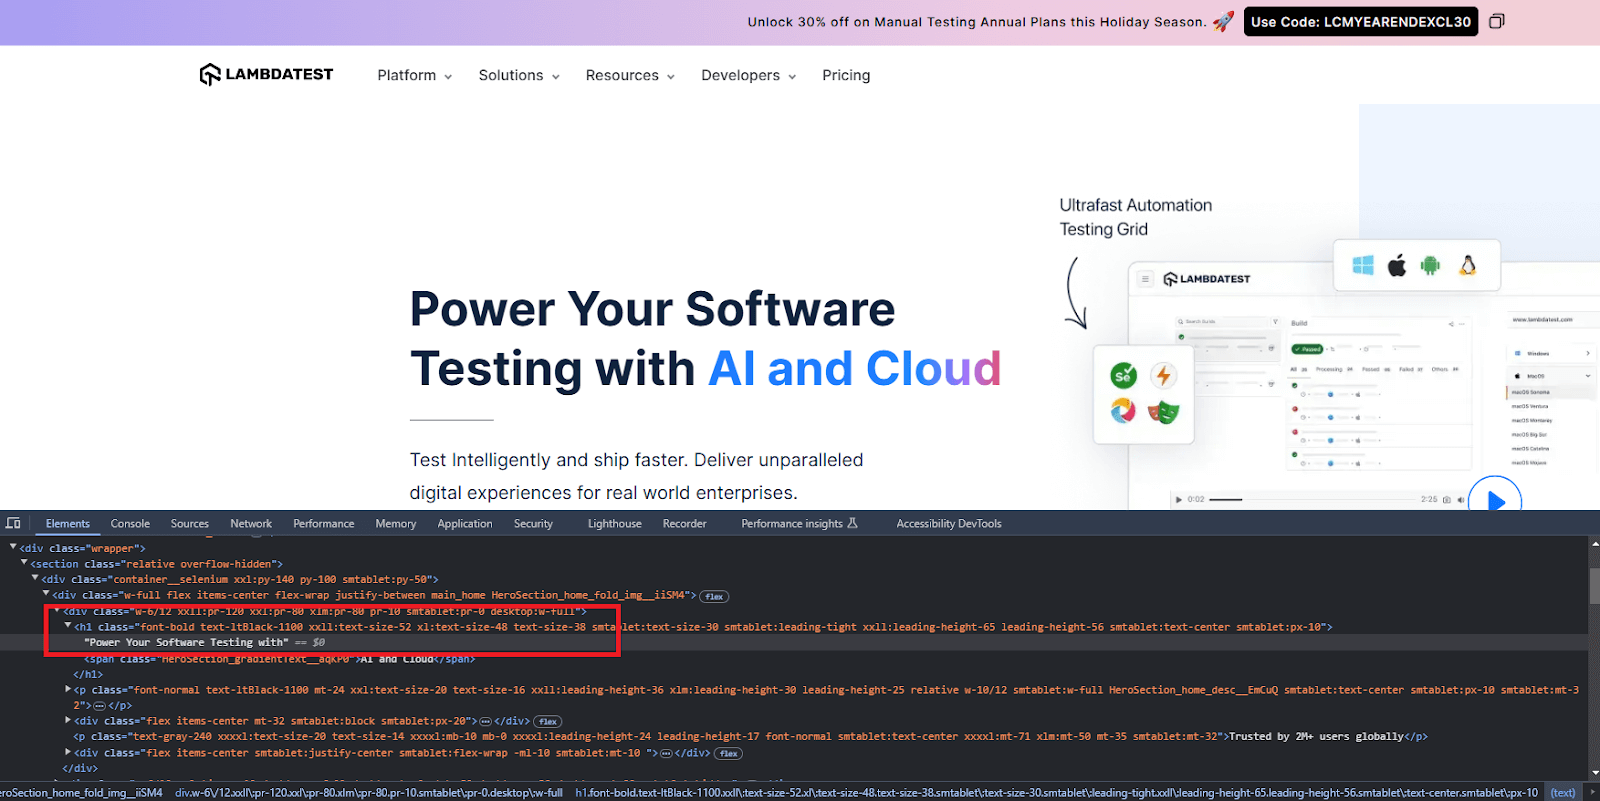Select the span HeroSection_gradientText line

(280, 658)
